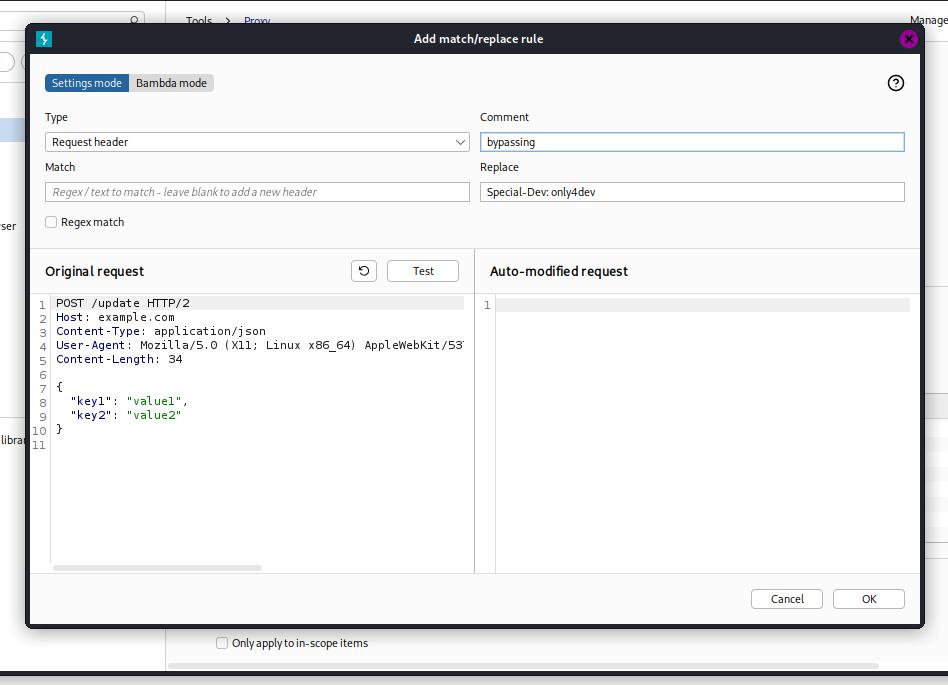Click the empty Auto-modified request editor line
Viewport: 948px width, 685px height.
pos(703,305)
